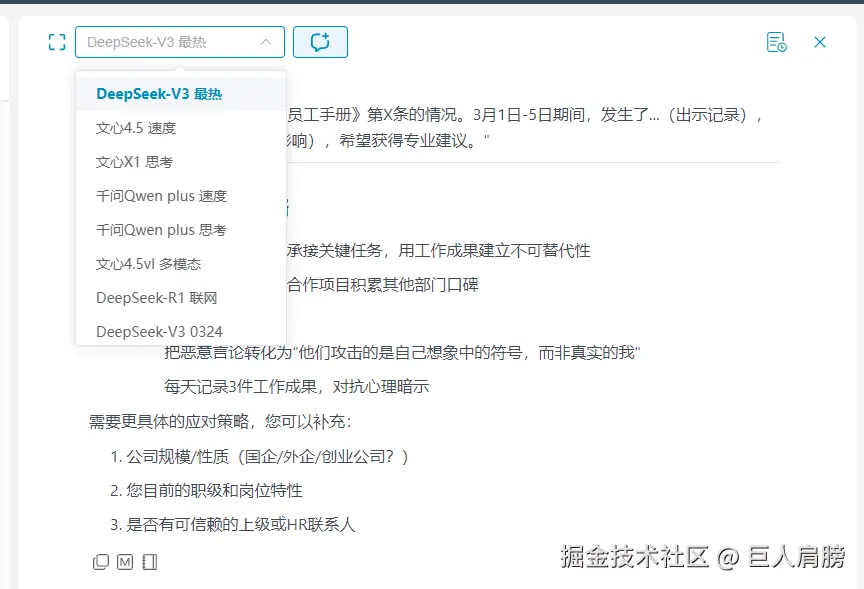This screenshot has height=589, width=864.
Task: Choose 文心4.5 速度 model
Action: [181, 128]
